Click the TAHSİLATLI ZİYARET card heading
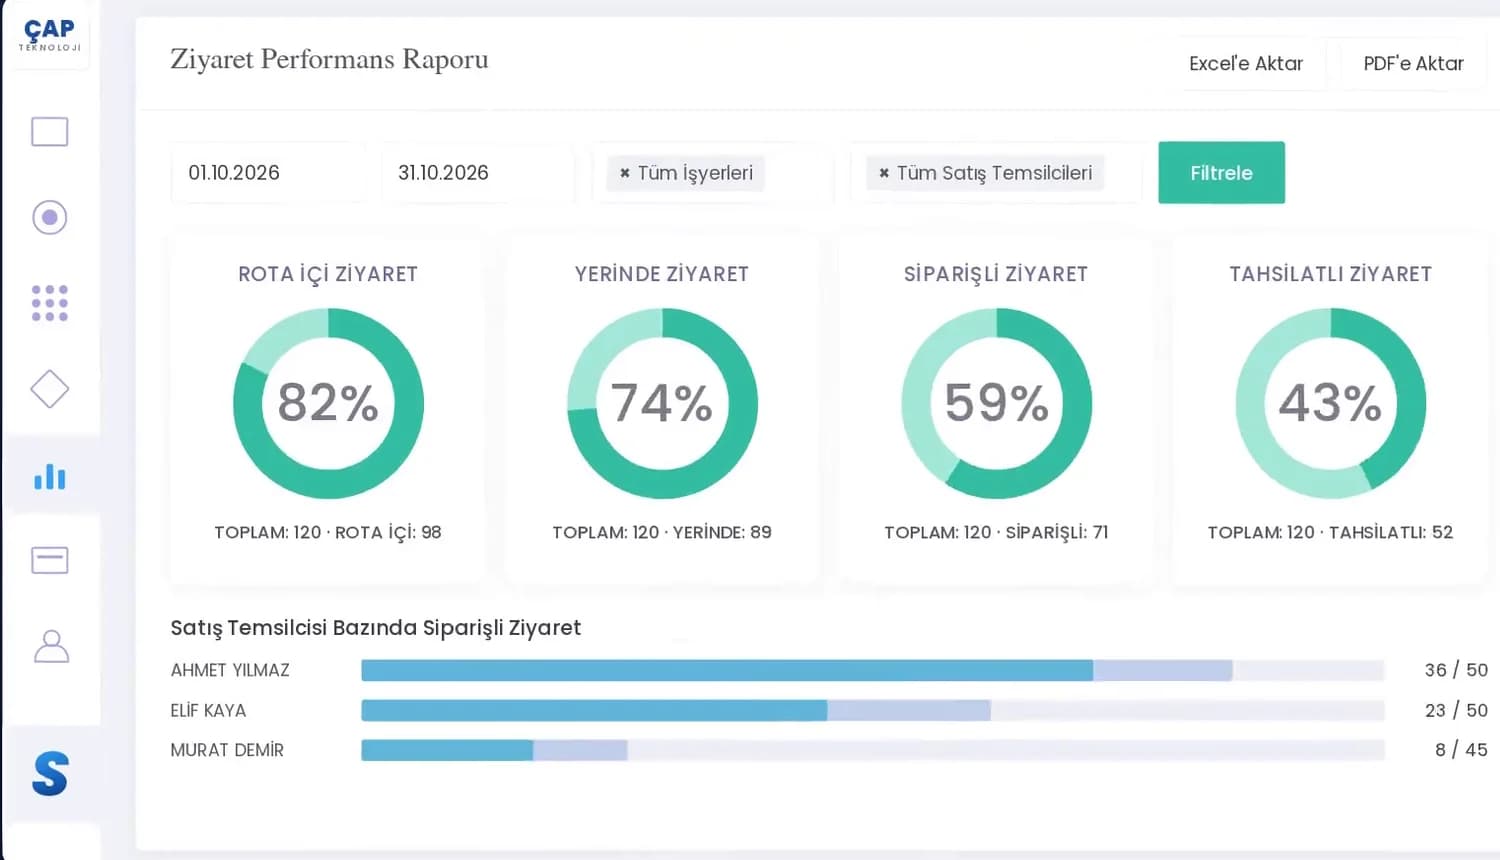The image size is (1500, 860). tap(1330, 274)
